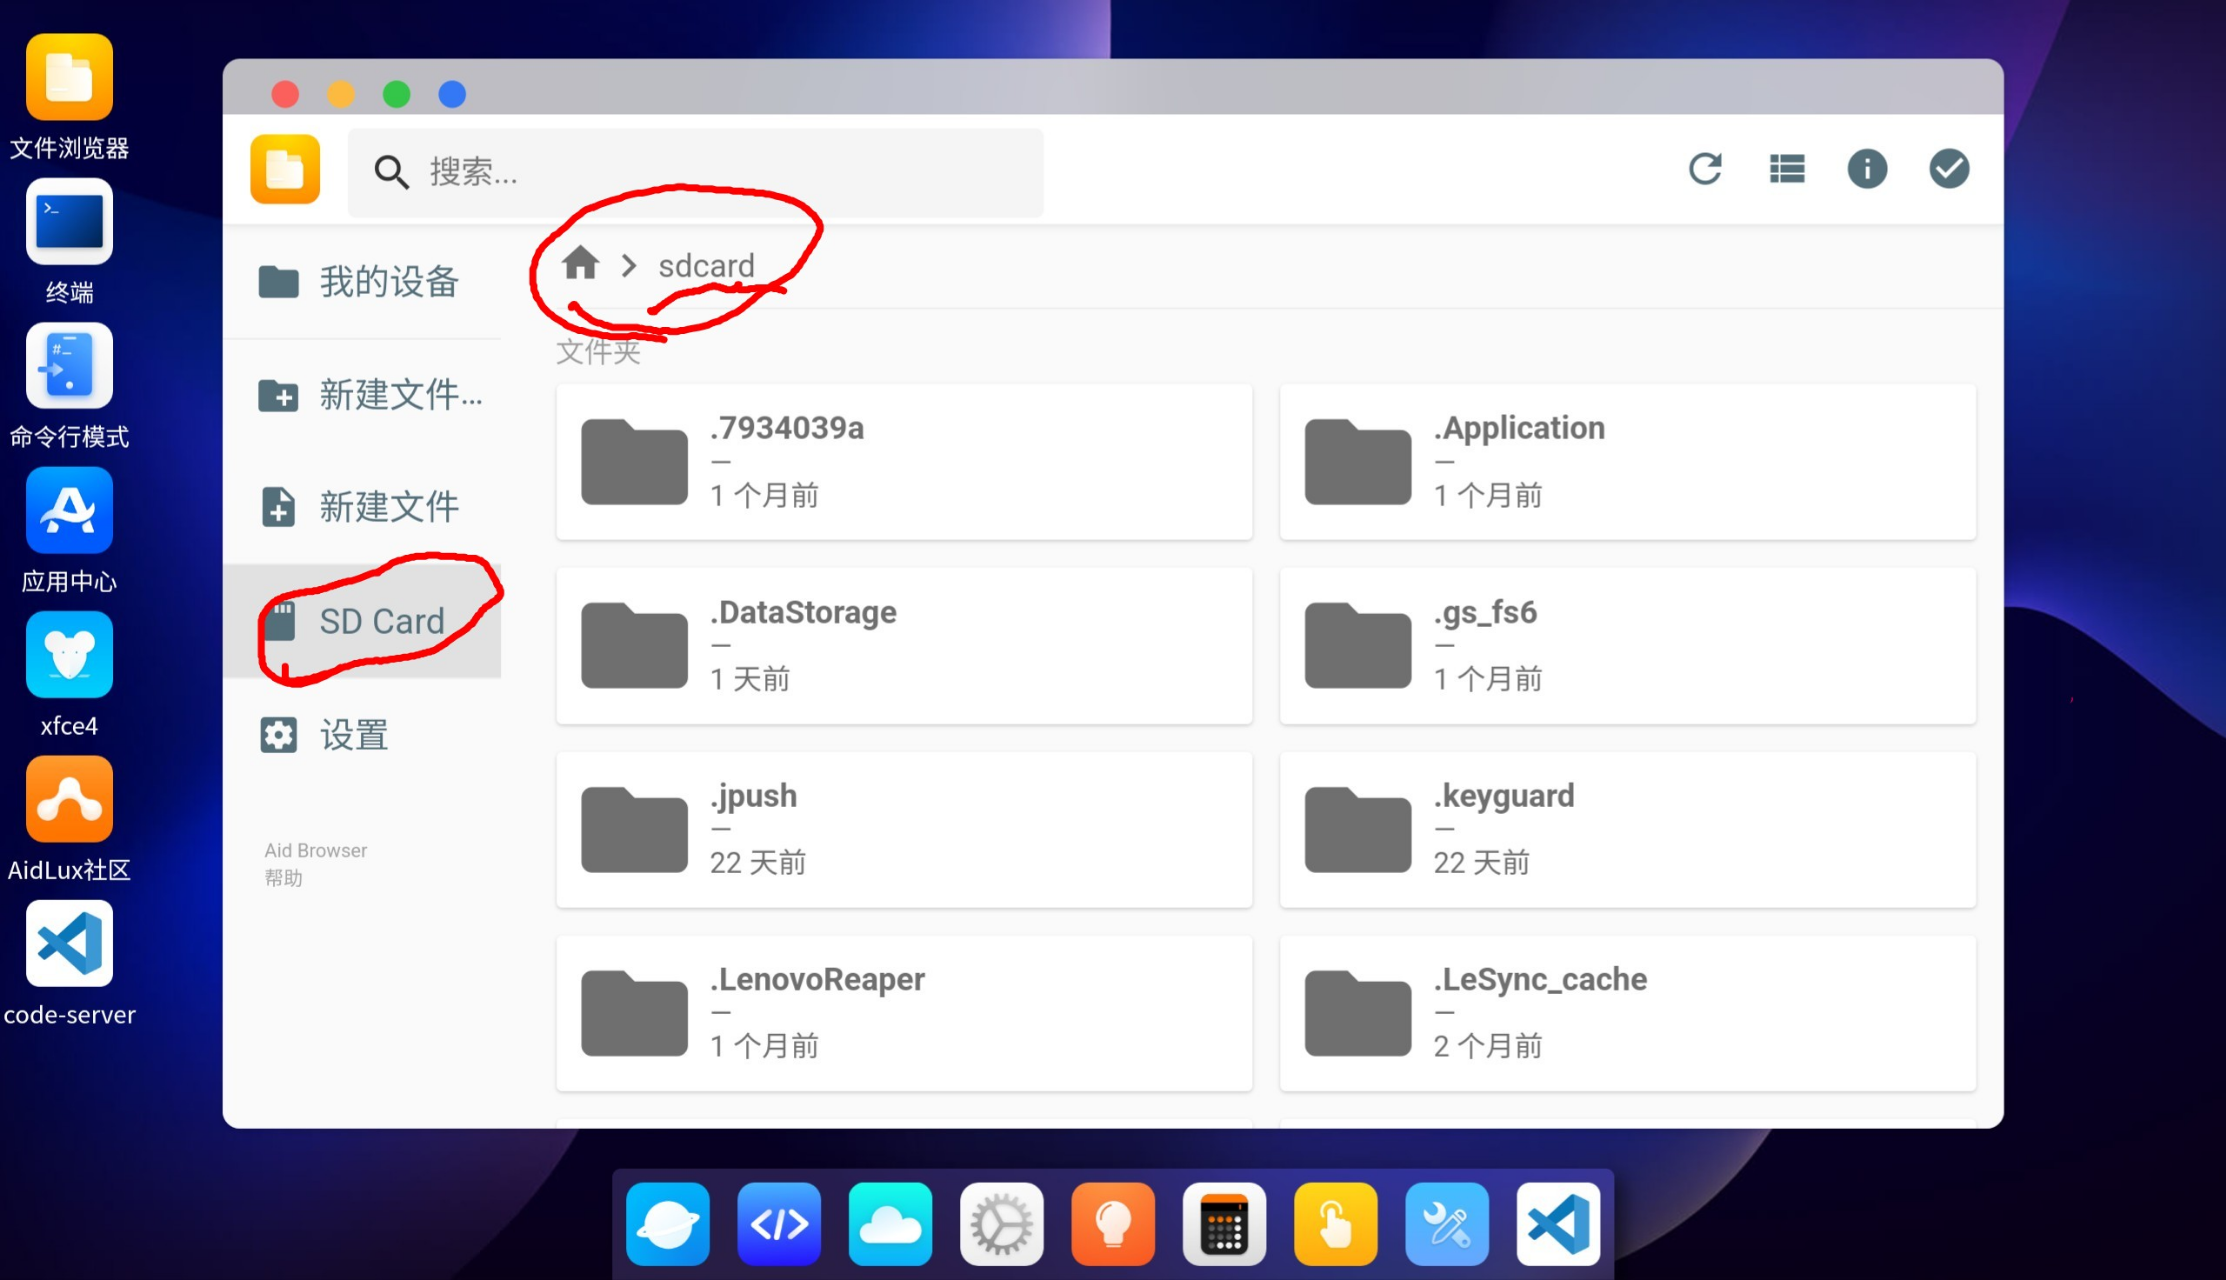Image resolution: width=2226 pixels, height=1280 pixels.
Task: Click the home breadcrumb icon
Action: [580, 264]
